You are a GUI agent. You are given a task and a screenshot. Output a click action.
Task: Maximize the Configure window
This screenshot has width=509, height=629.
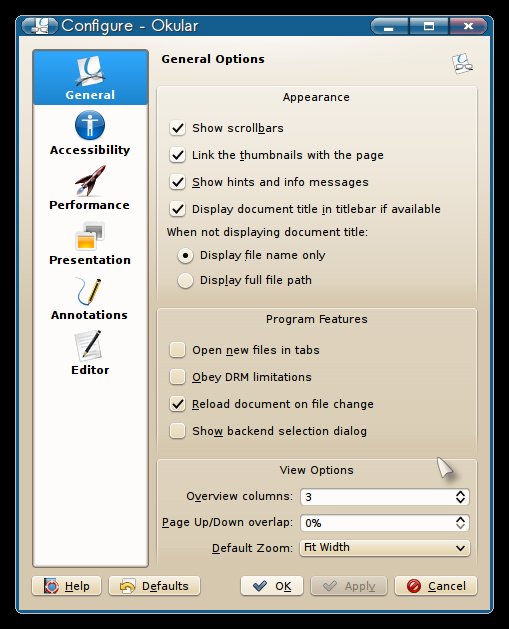(429, 26)
